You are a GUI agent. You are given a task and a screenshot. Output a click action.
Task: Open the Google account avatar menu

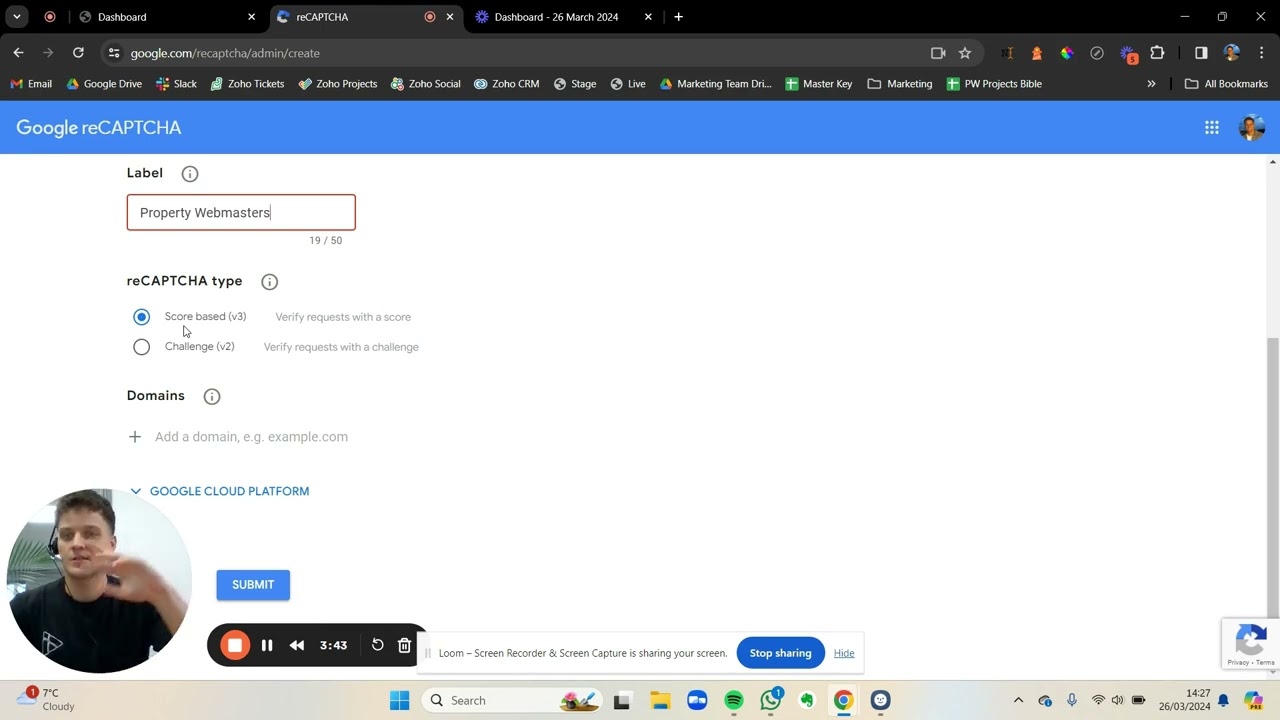[x=1251, y=128]
